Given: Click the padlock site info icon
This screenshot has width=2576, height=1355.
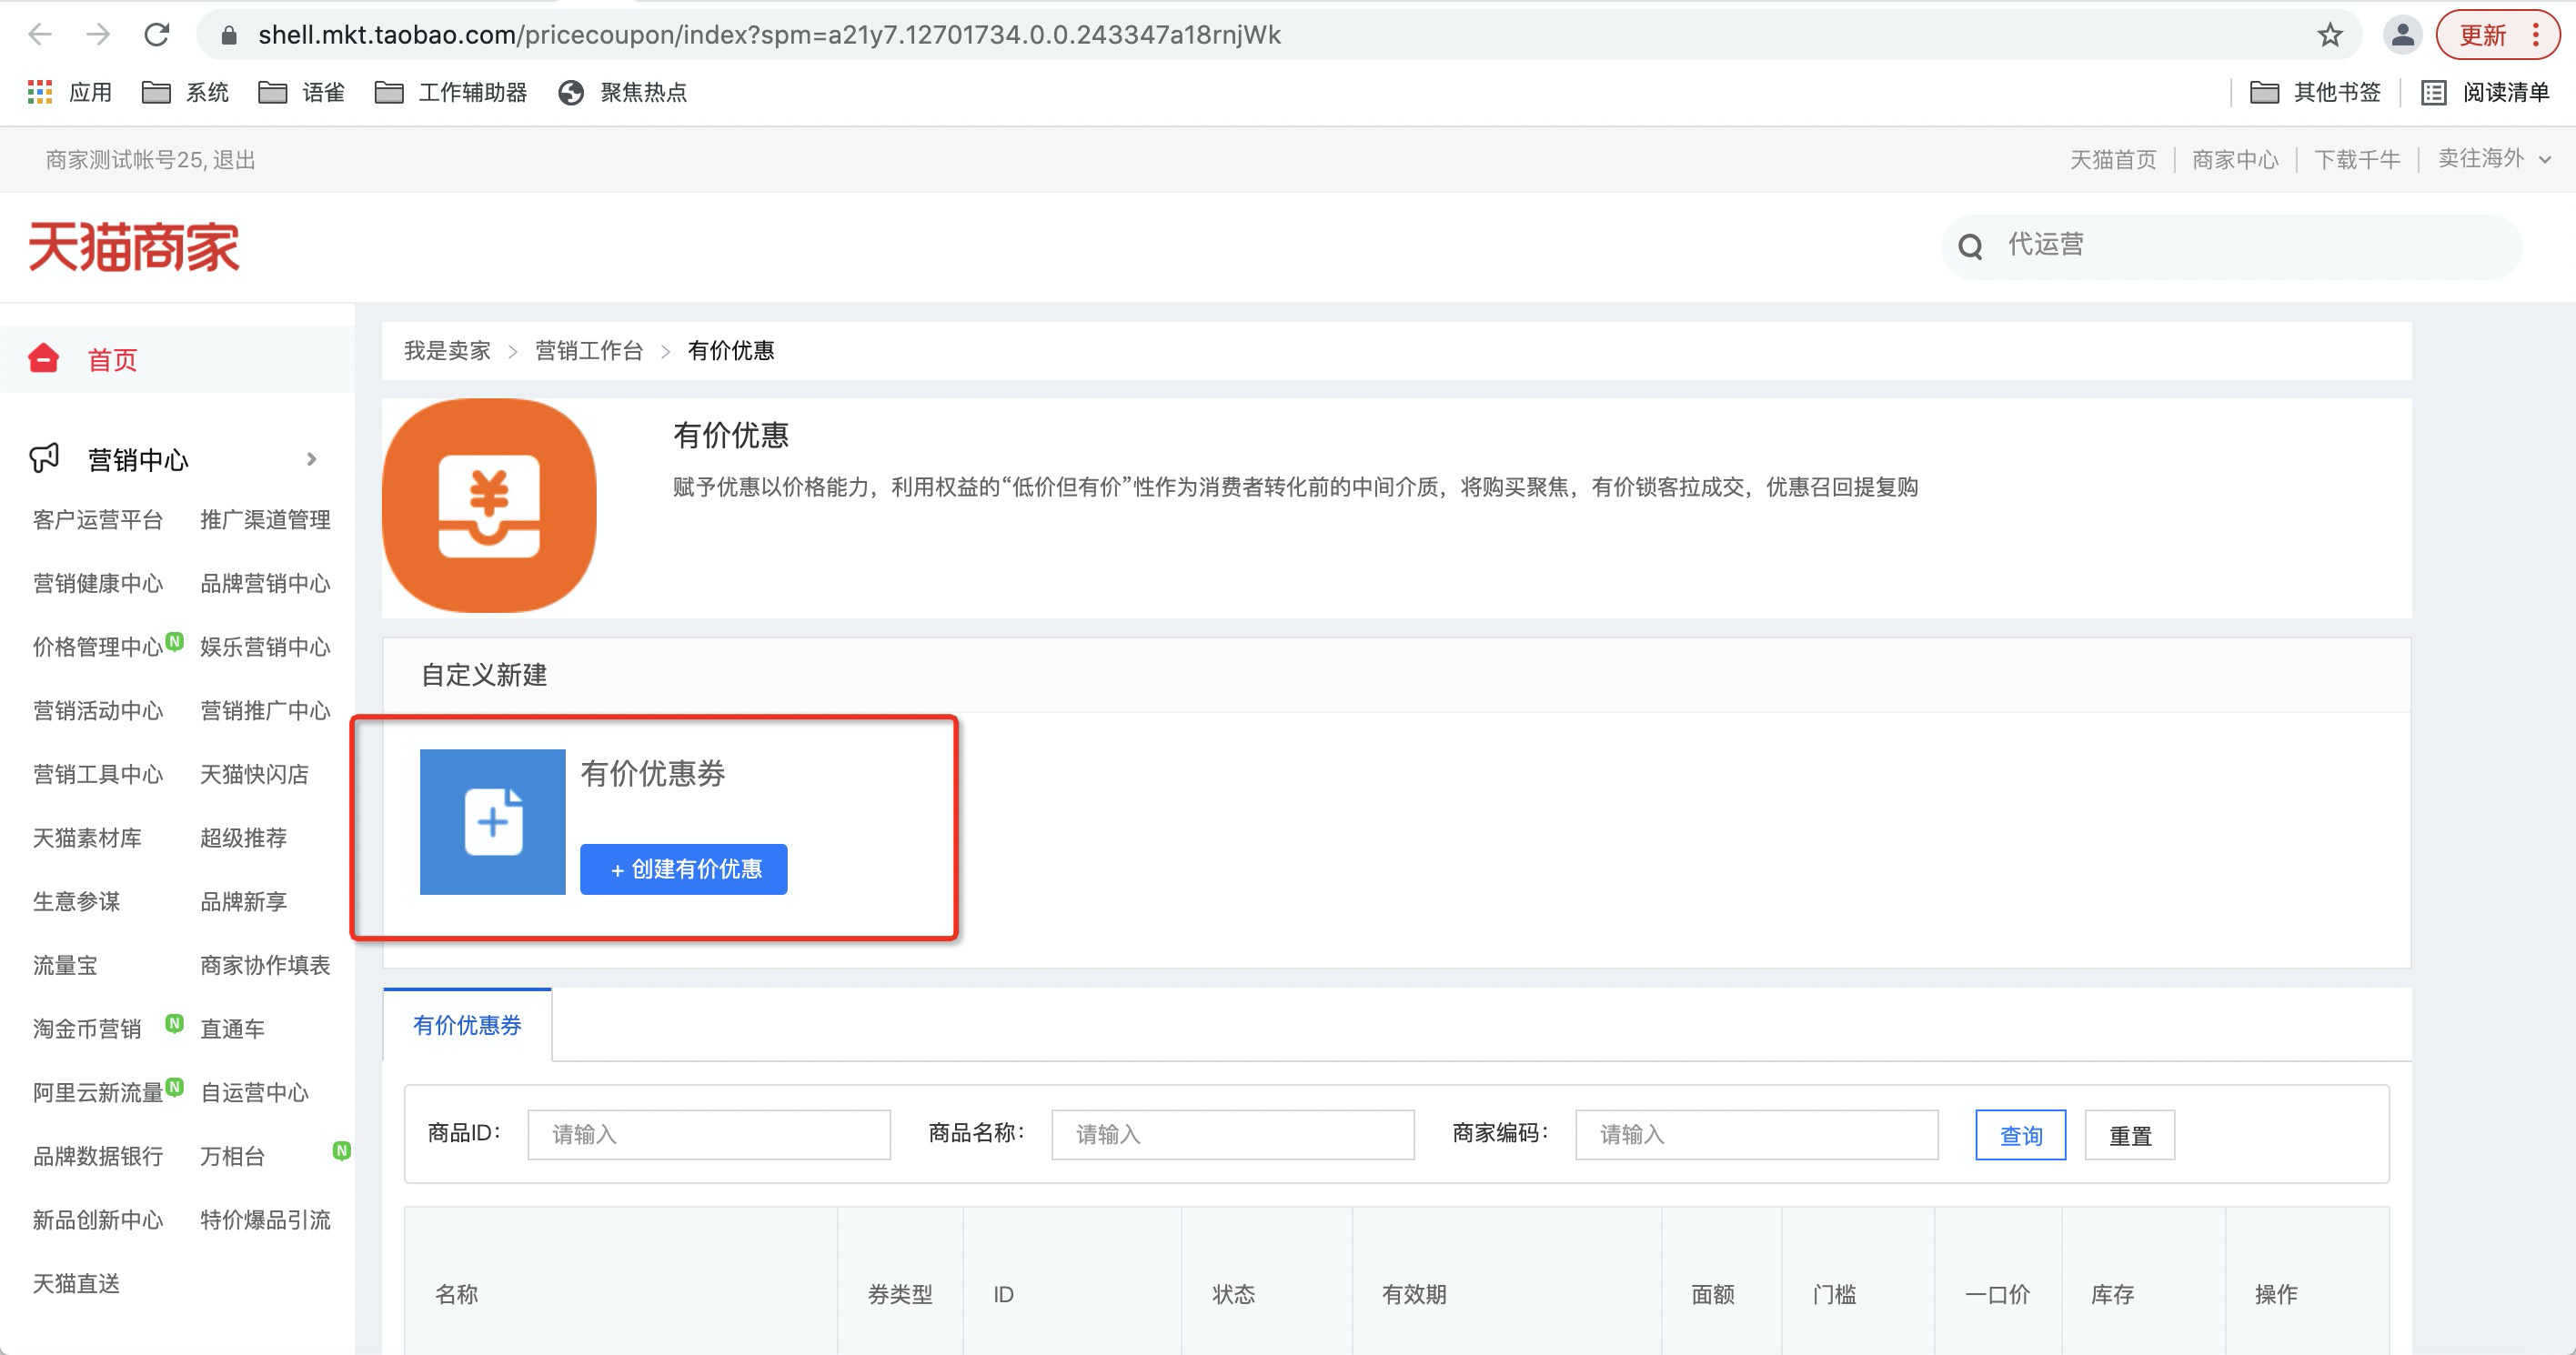Looking at the screenshot, I should coord(229,36).
